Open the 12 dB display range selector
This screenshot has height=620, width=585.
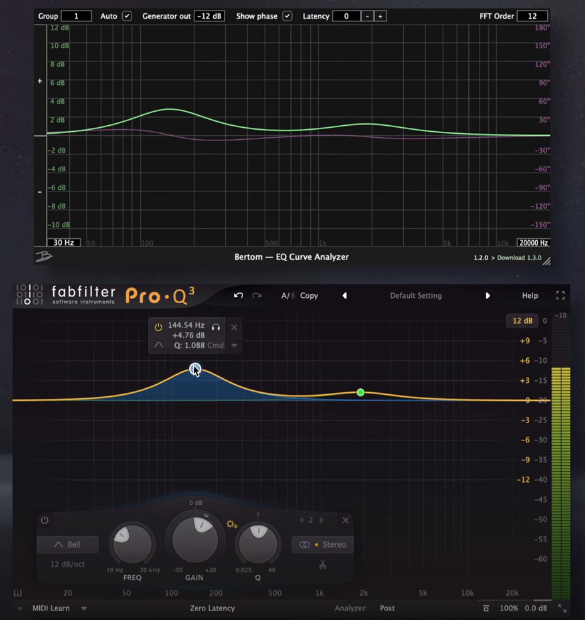pyautogui.click(x=522, y=321)
